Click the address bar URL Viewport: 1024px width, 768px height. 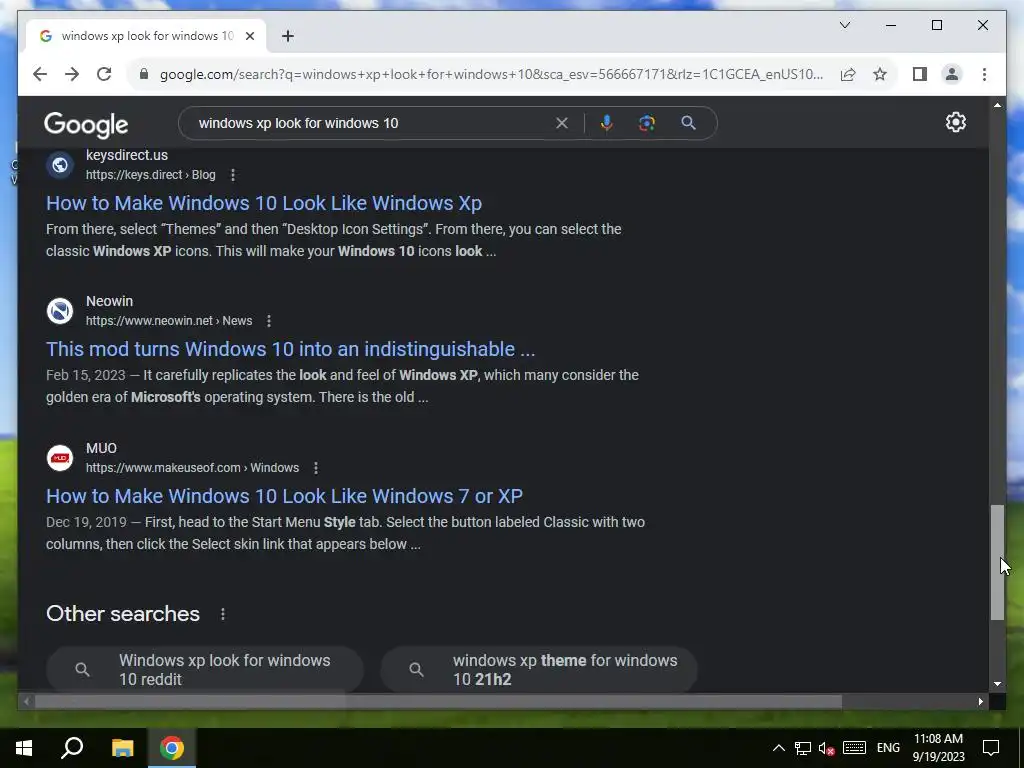tap(491, 74)
